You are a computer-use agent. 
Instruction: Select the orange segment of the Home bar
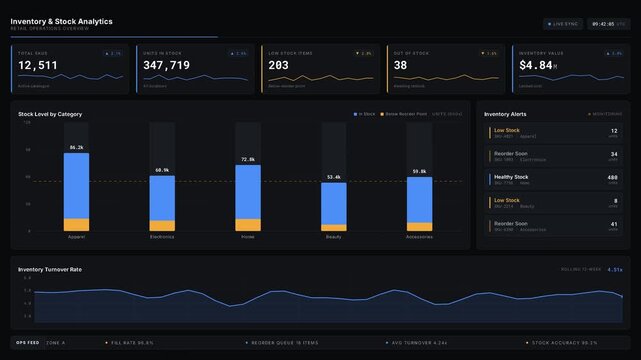pyautogui.click(x=248, y=225)
